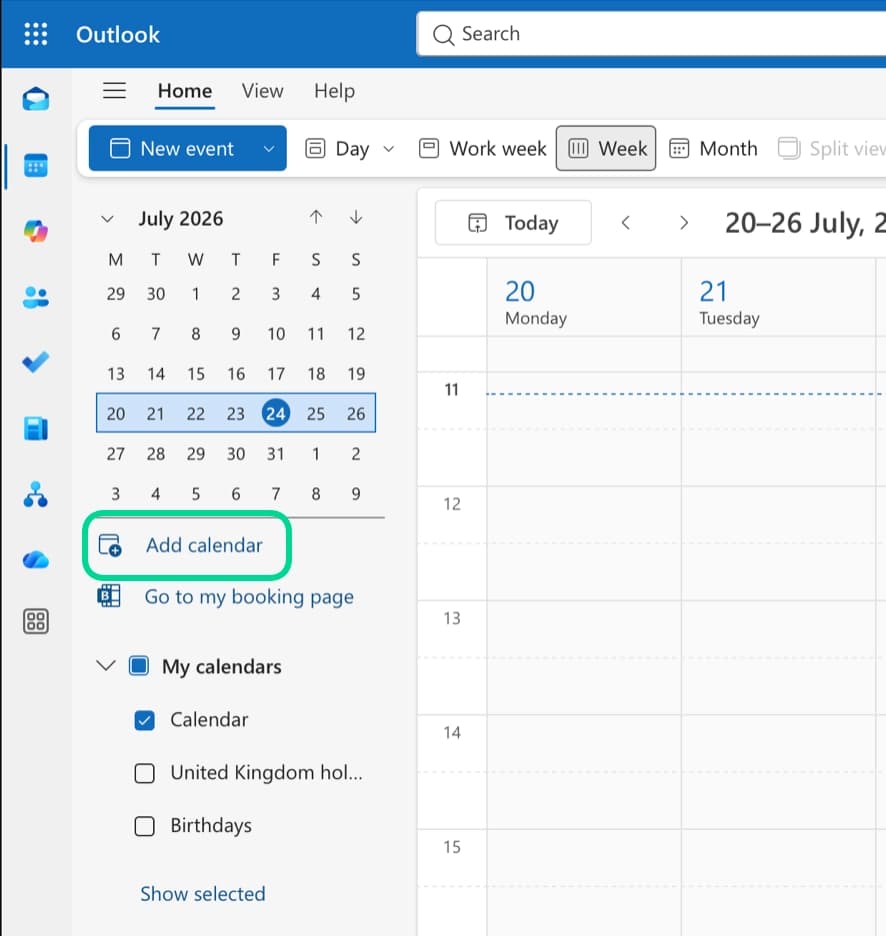Go to previous week chevron
Screen dimensions: 886x936
pyautogui.click(x=626, y=223)
